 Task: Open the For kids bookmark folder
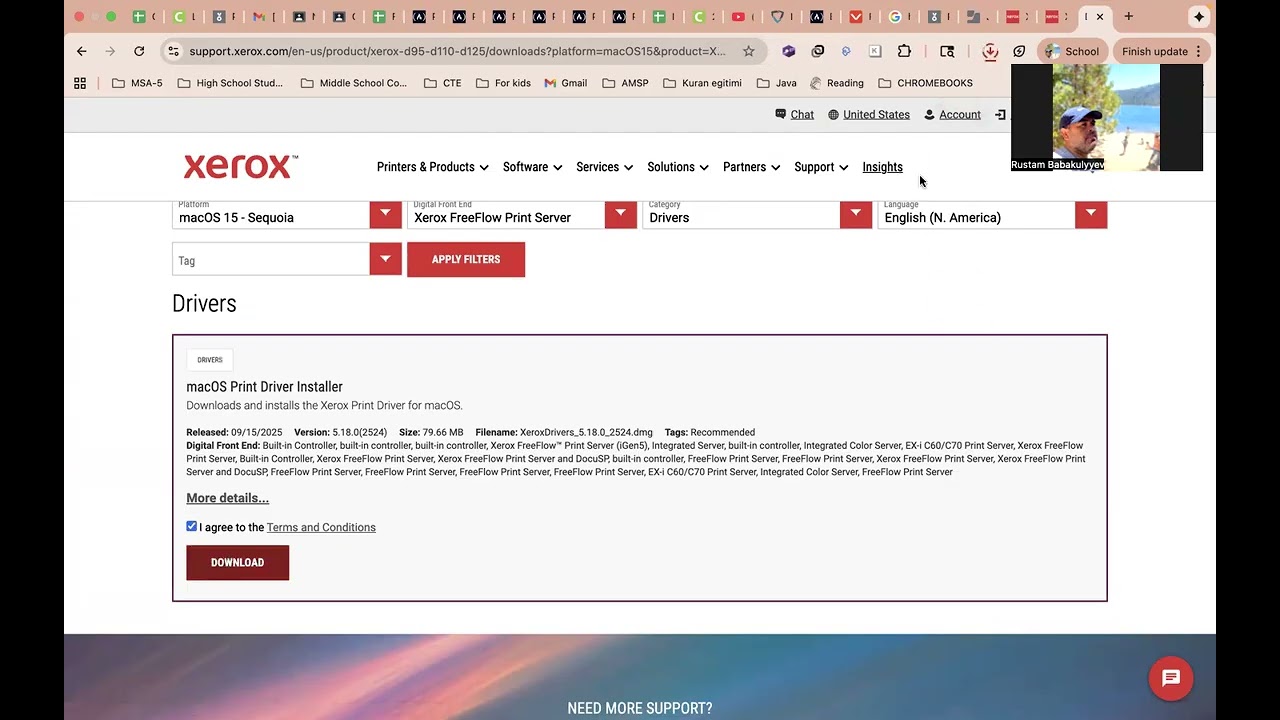tap(503, 83)
